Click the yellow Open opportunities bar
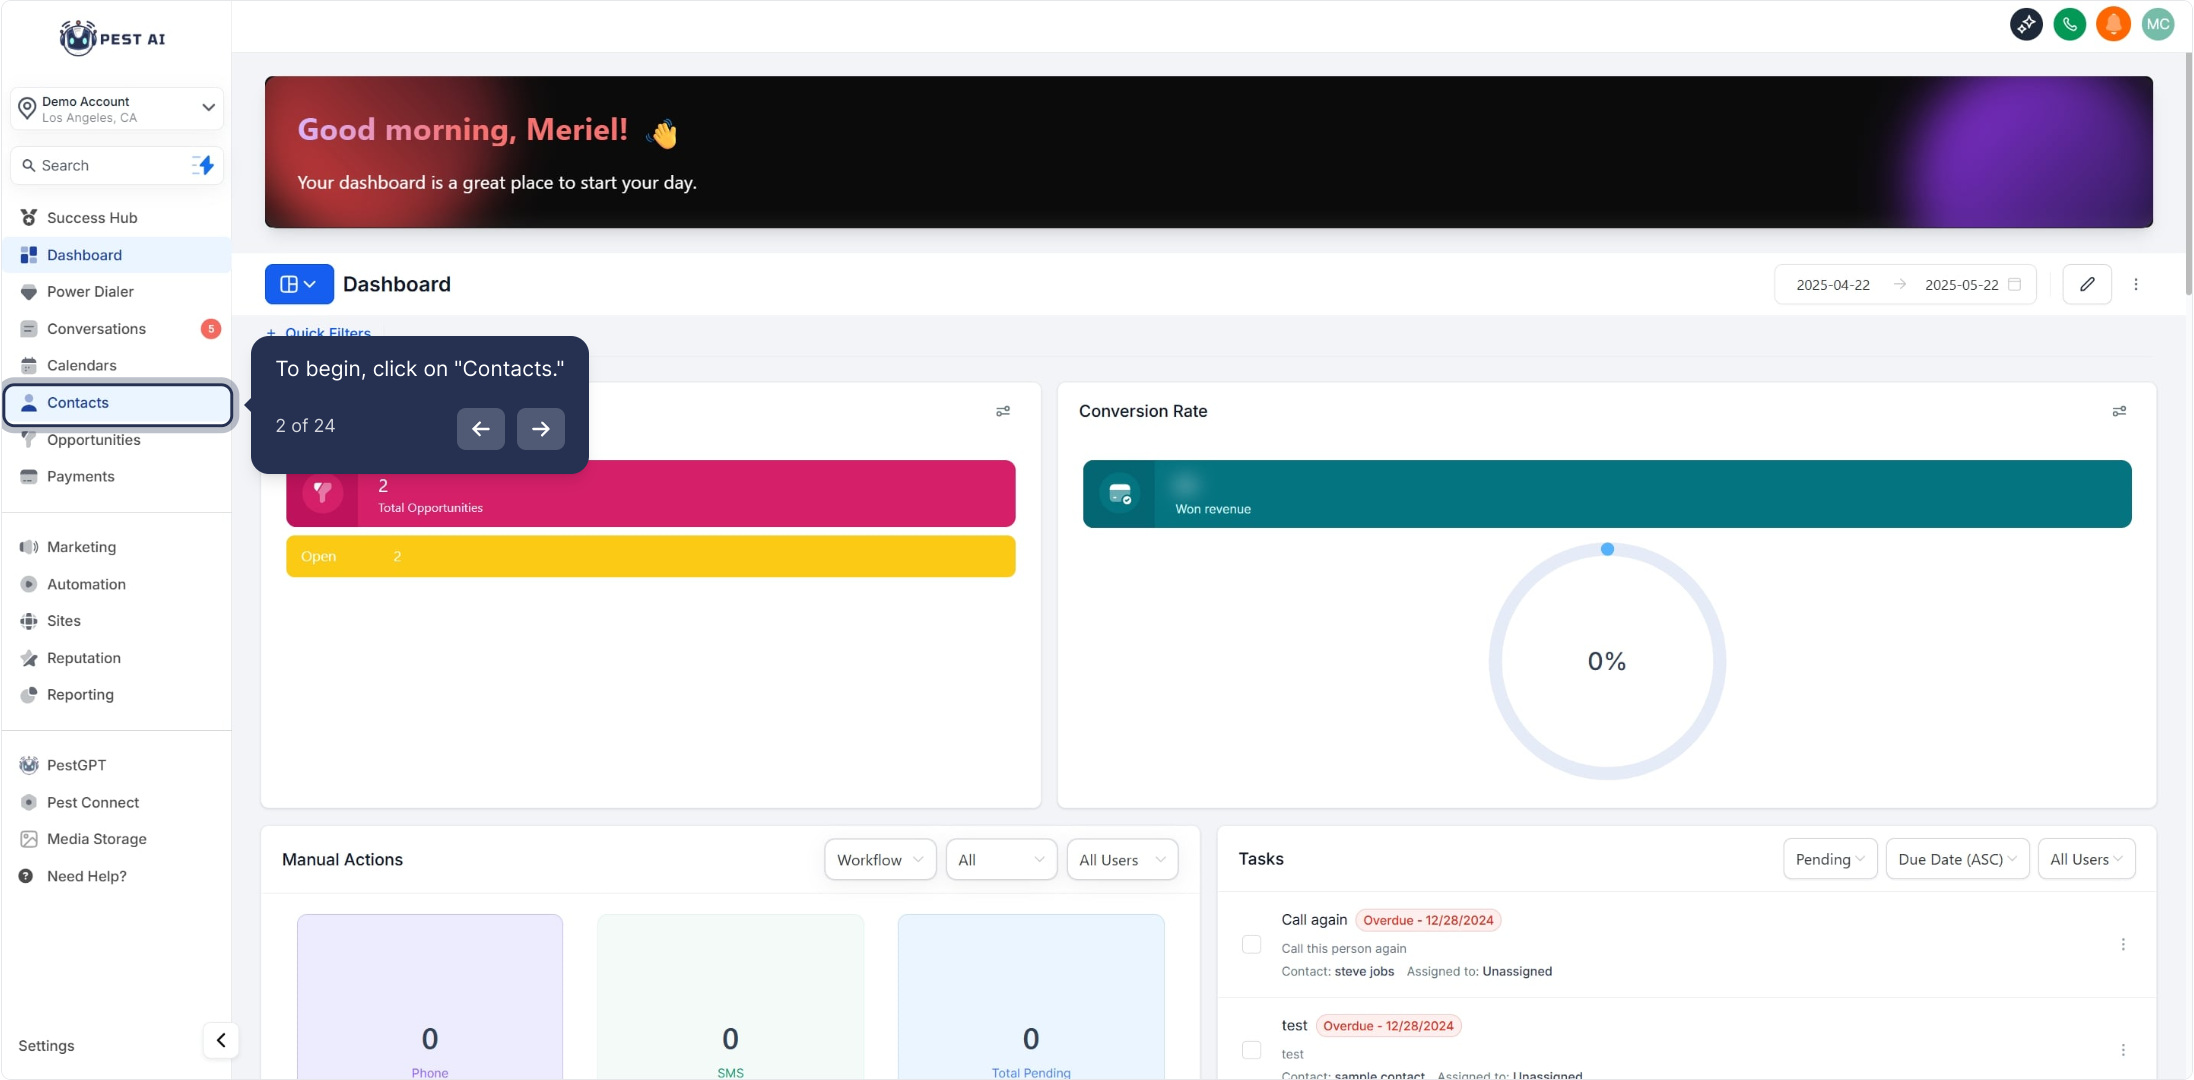Viewport: 2194px width, 1080px height. click(651, 556)
